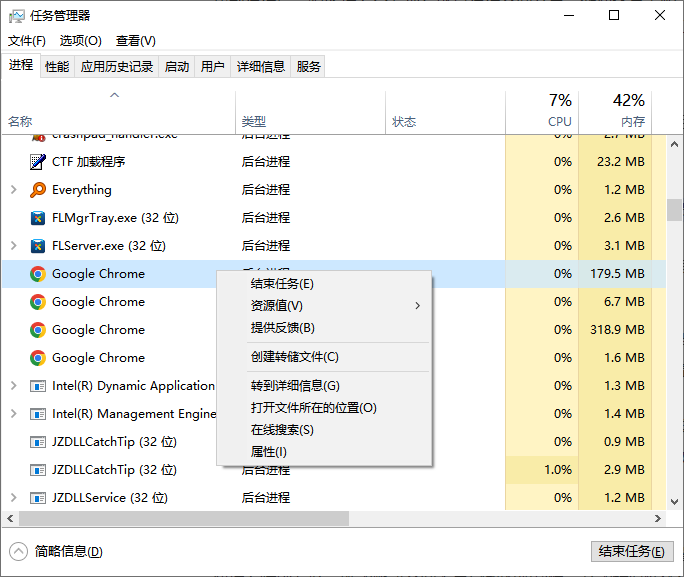The height and width of the screenshot is (577, 684).
Task: Click Chrome icon in the 179.5 MB row
Action: click(x=38, y=274)
